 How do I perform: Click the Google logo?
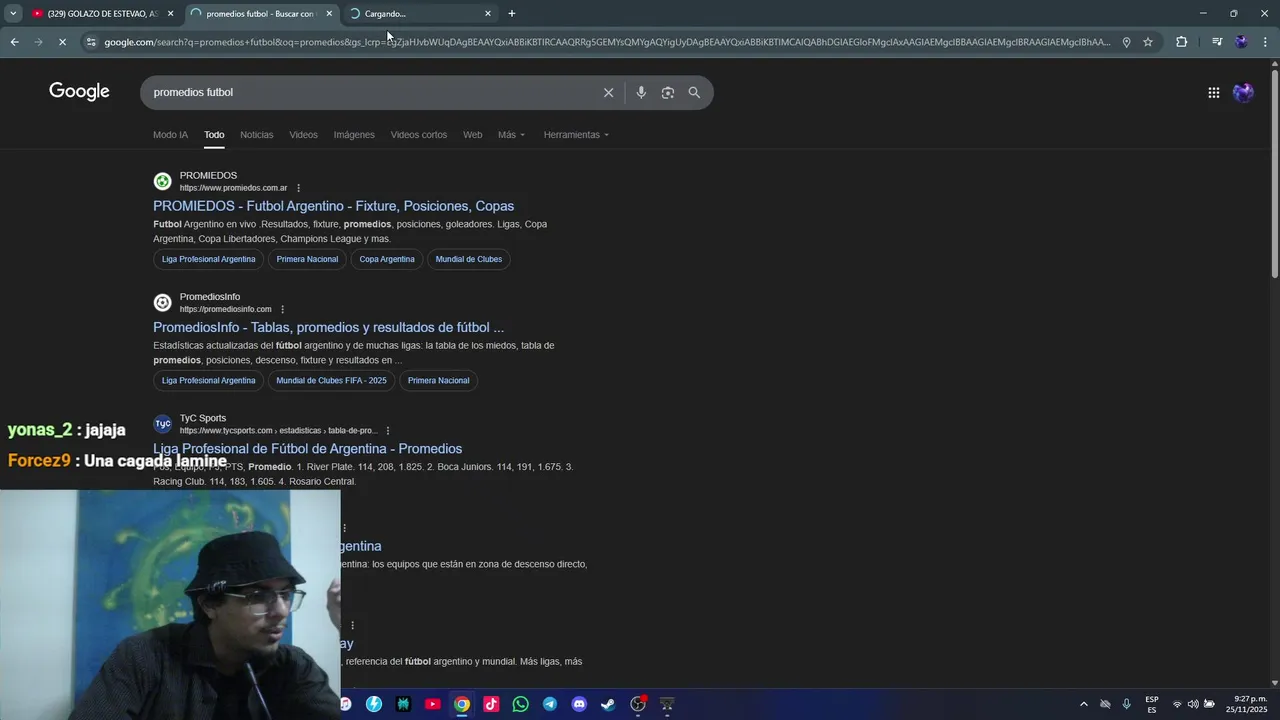pos(79,92)
